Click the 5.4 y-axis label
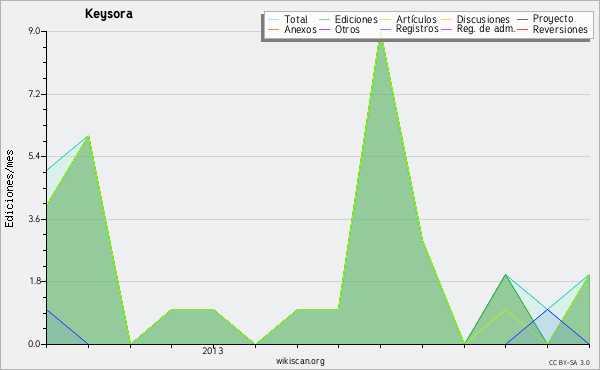The height and width of the screenshot is (370, 600). pyautogui.click(x=34, y=156)
